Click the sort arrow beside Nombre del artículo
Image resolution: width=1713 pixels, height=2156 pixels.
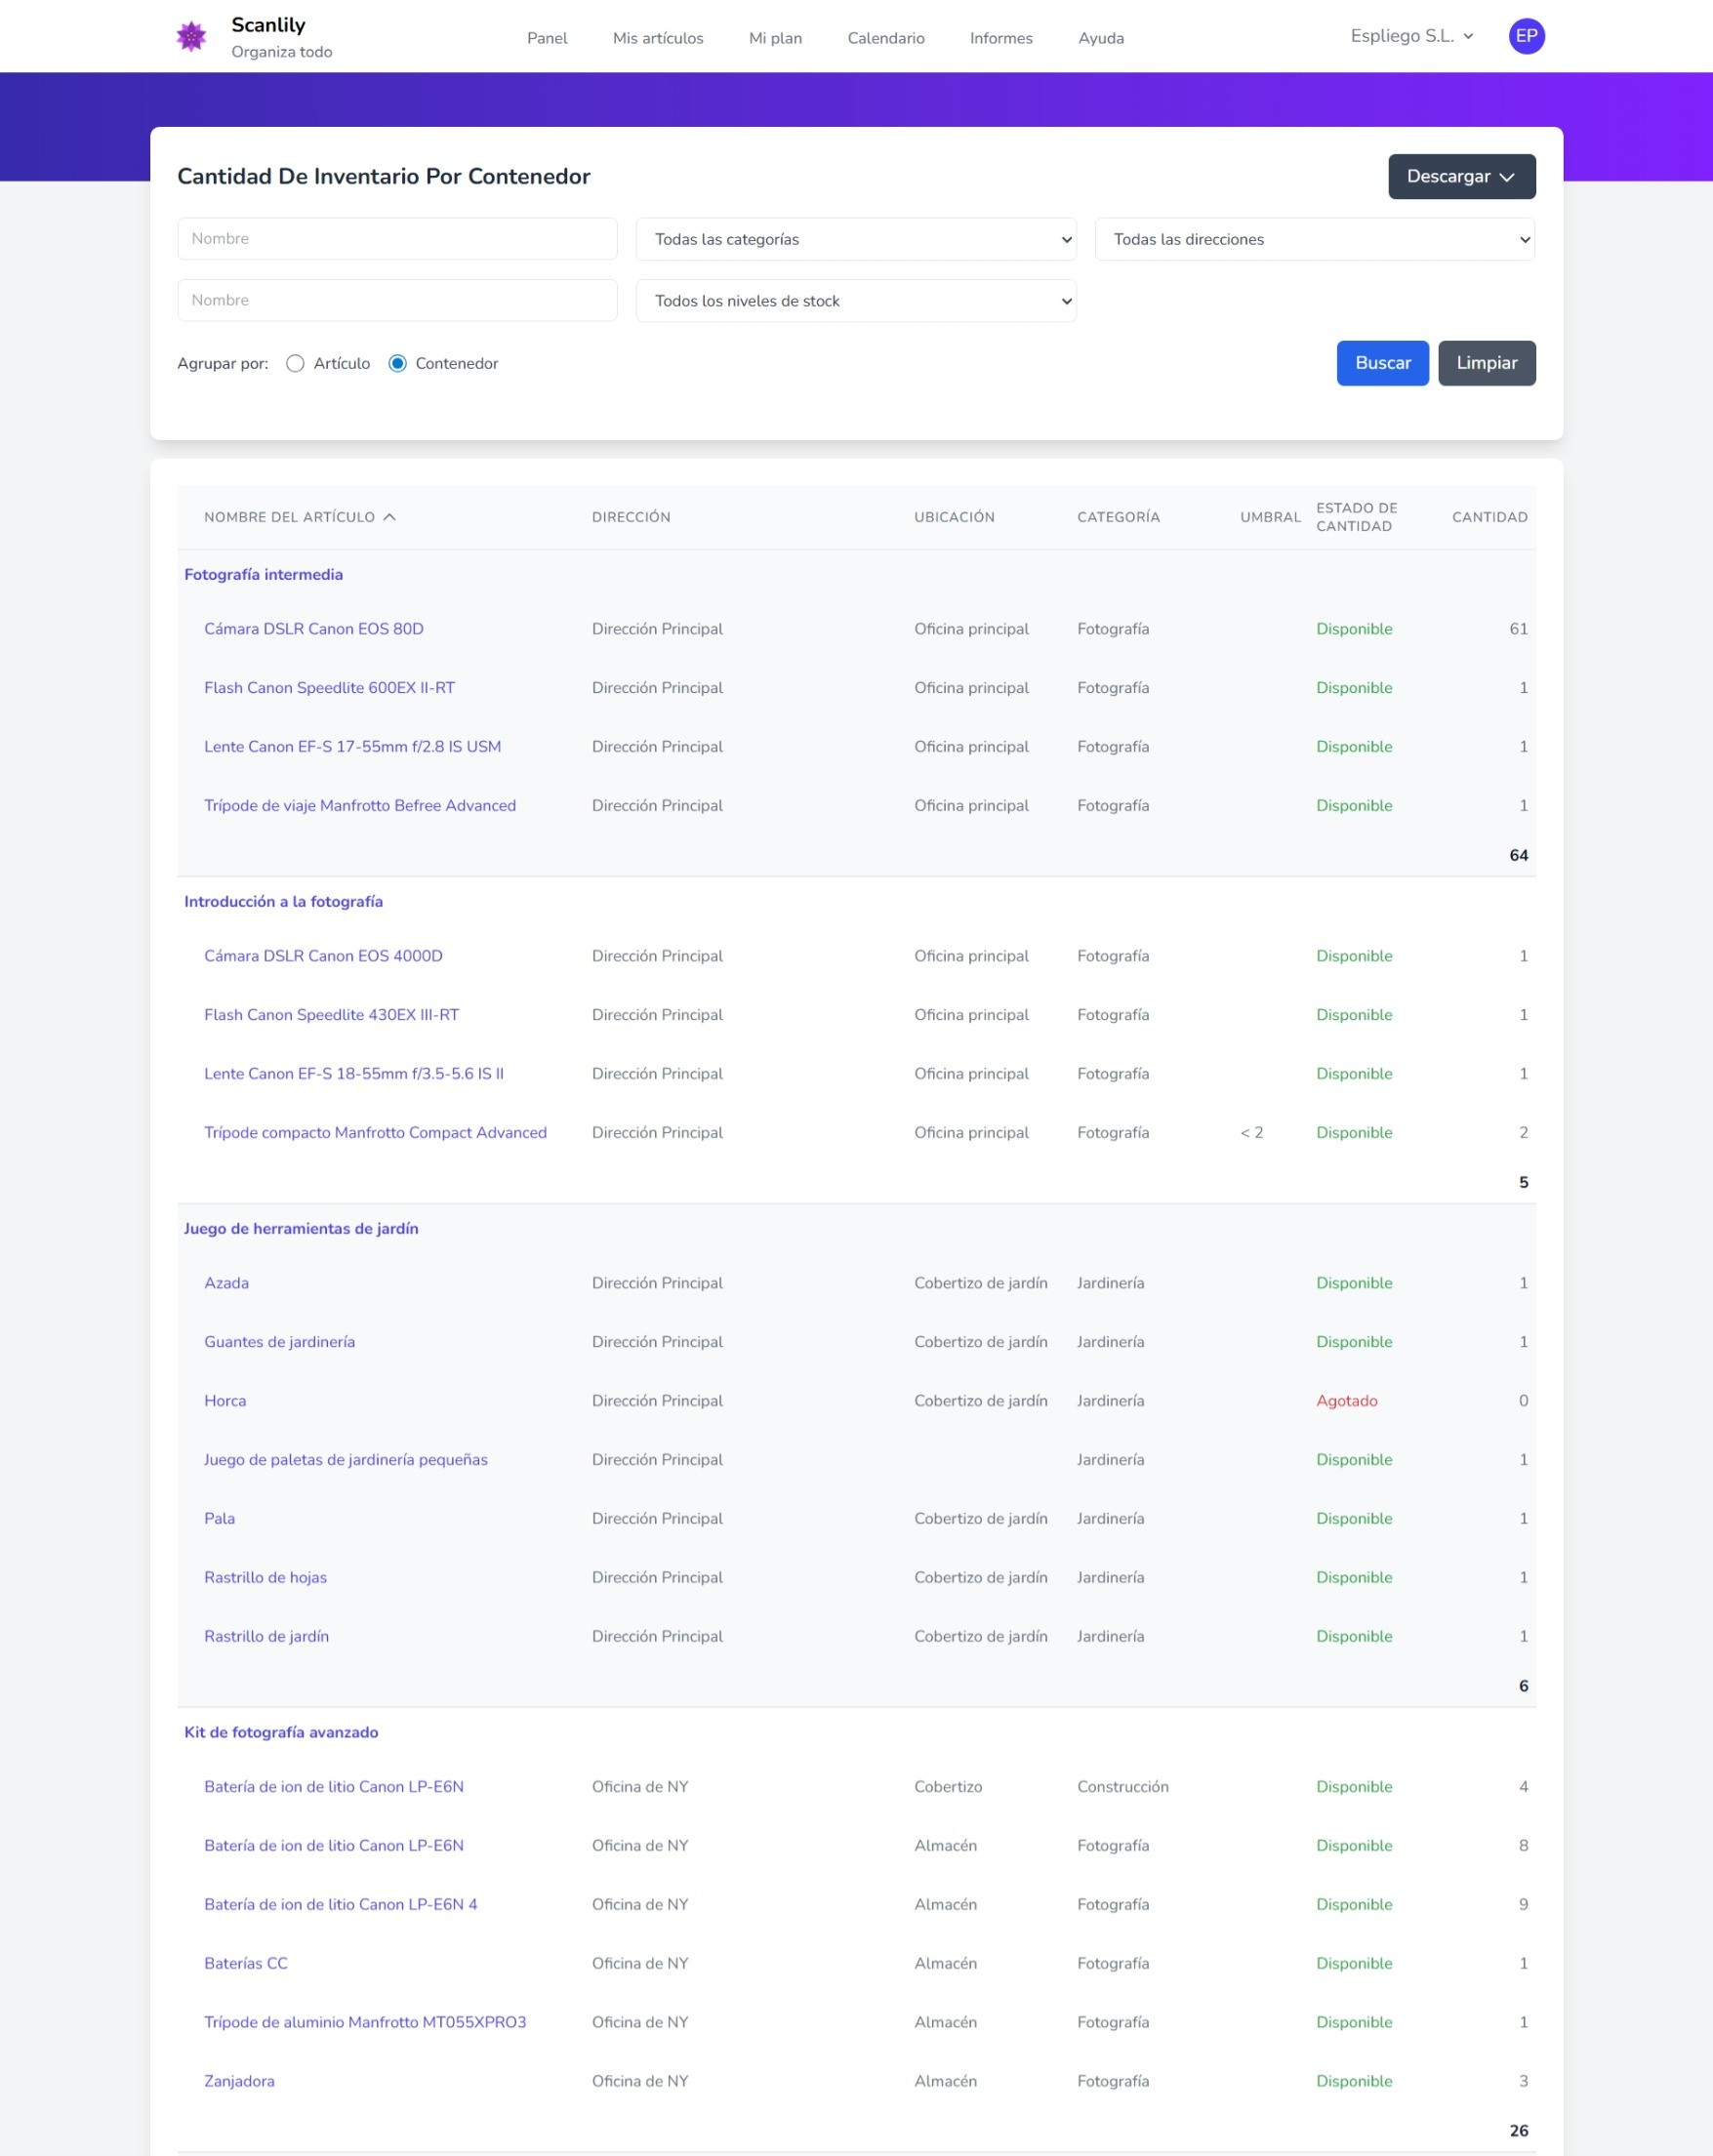pyautogui.click(x=390, y=517)
